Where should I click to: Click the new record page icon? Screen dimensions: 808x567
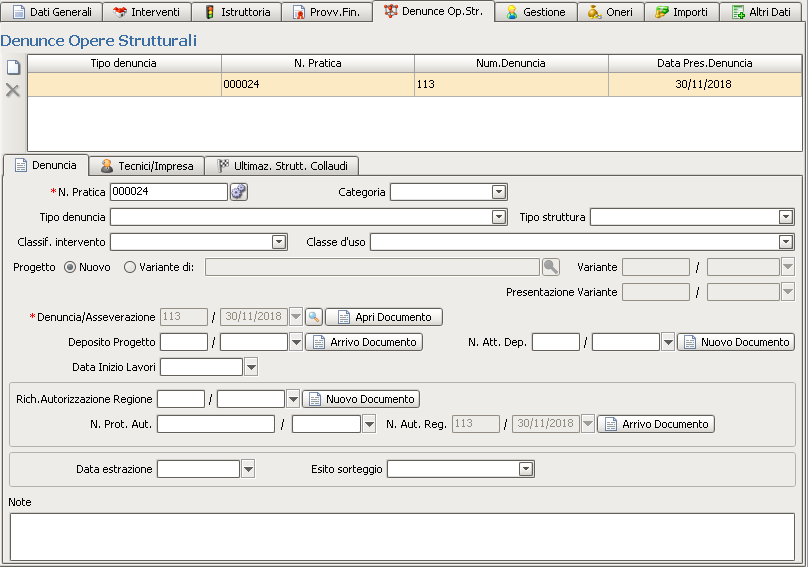(x=13, y=67)
